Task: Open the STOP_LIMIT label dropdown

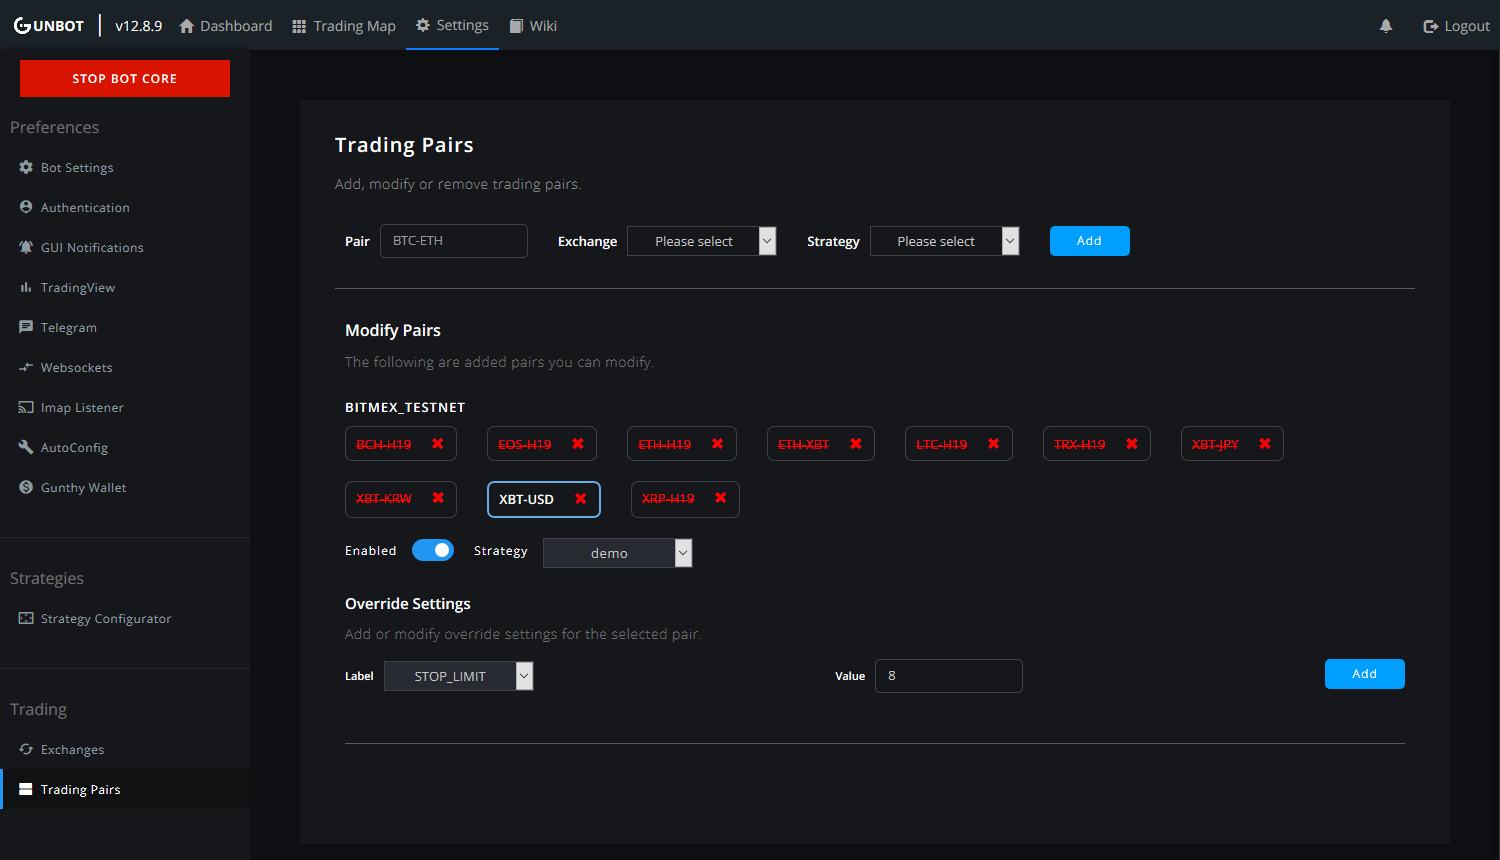Action: click(459, 676)
